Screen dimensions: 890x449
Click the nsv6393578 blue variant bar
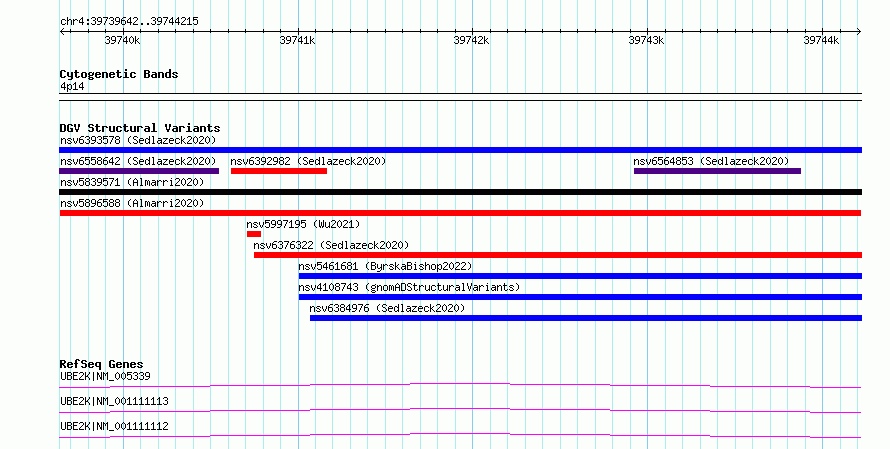[x=460, y=150]
